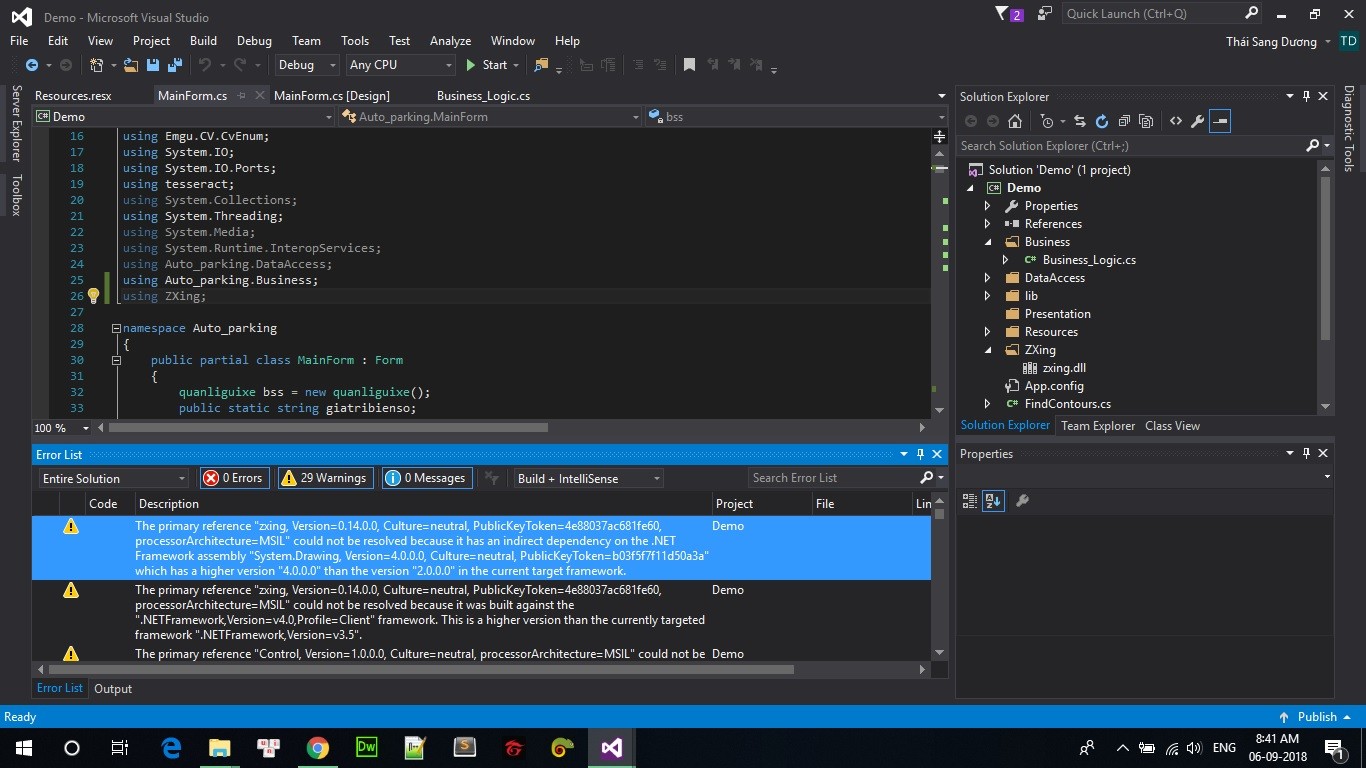Click the lightbulb quick actions icon
The width and height of the screenshot is (1366, 768).
pos(93,296)
